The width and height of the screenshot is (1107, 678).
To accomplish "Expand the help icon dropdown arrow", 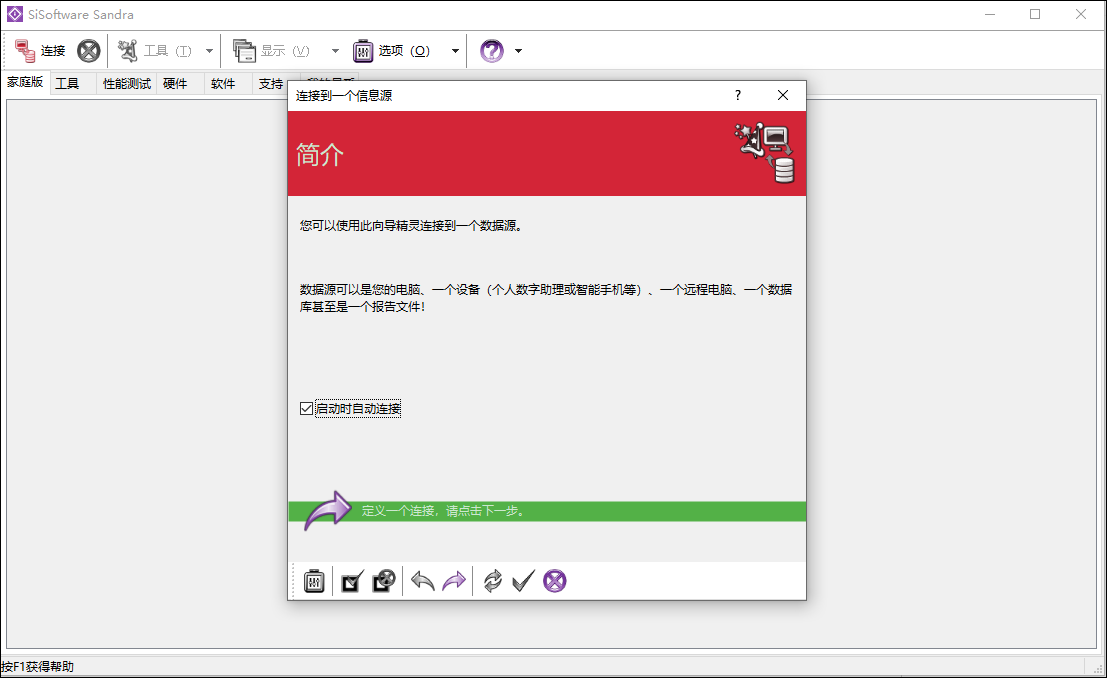I will [518, 51].
